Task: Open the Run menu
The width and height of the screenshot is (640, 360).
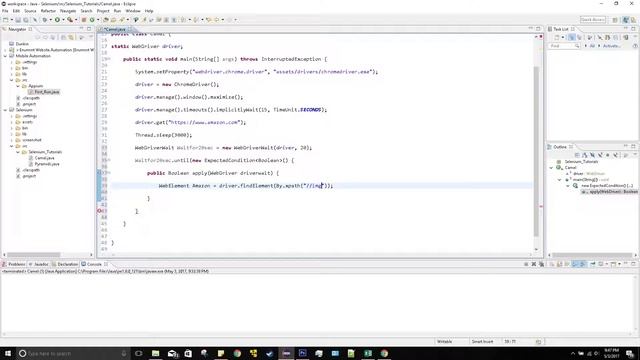Action: [x=118, y=11]
